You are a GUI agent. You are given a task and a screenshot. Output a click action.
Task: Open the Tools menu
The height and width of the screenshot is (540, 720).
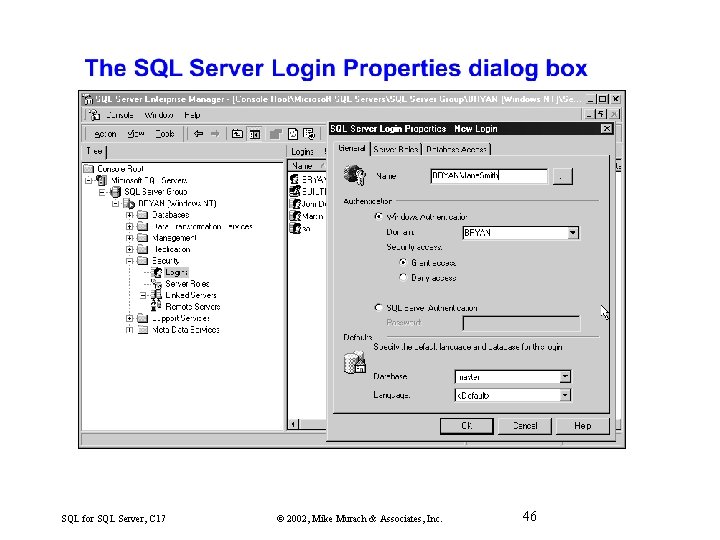(x=164, y=134)
